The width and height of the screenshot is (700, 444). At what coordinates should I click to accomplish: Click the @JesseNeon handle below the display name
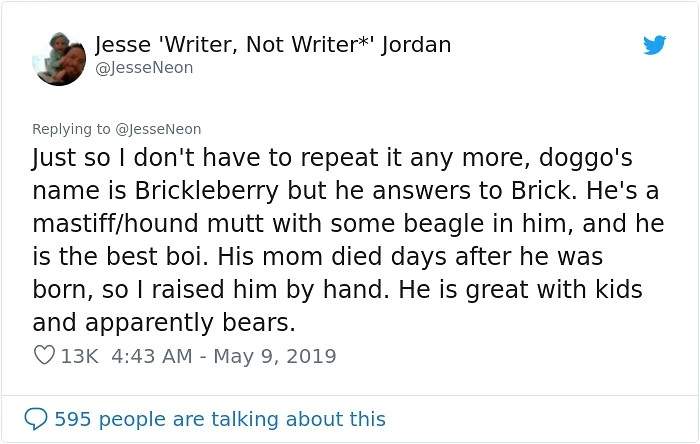[x=143, y=68]
